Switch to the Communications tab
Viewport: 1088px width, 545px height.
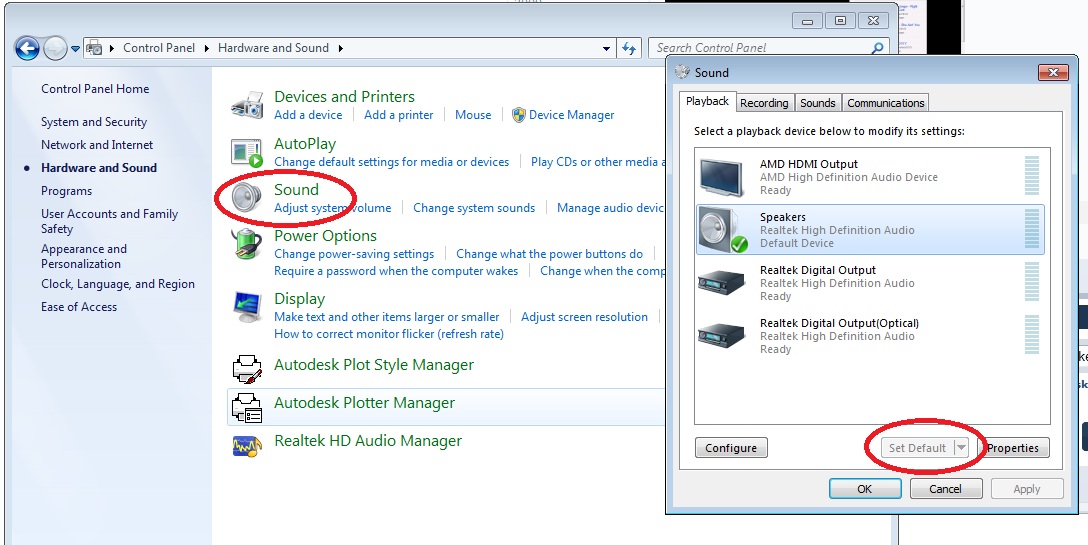pos(885,103)
